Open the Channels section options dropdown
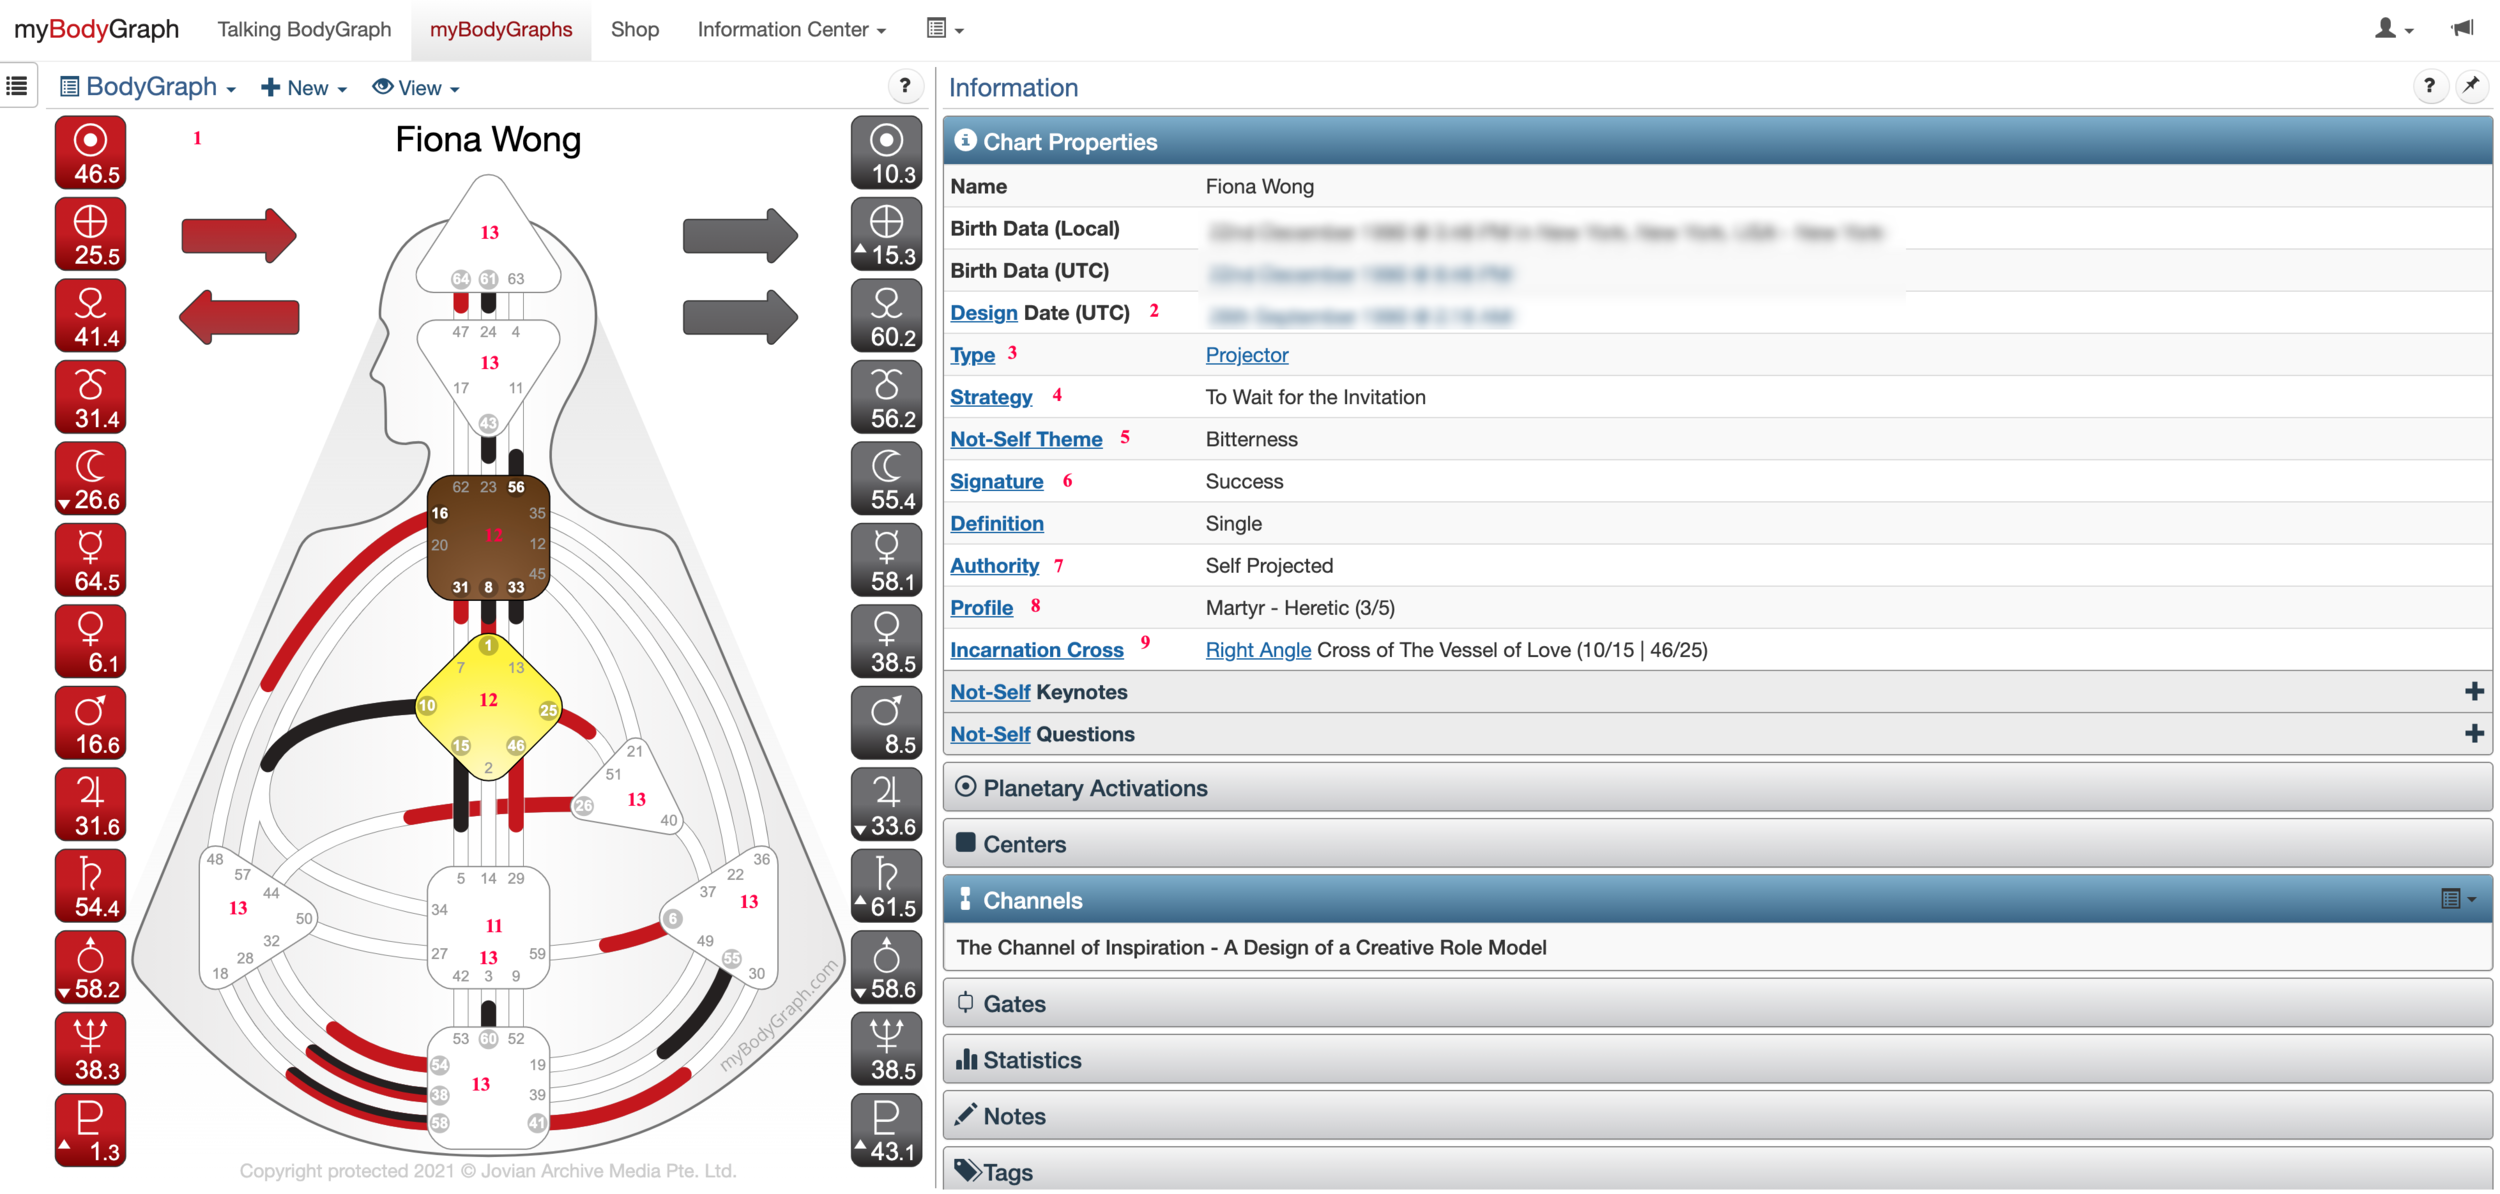The height and width of the screenshot is (1194, 2500). pyautogui.click(x=2458, y=899)
